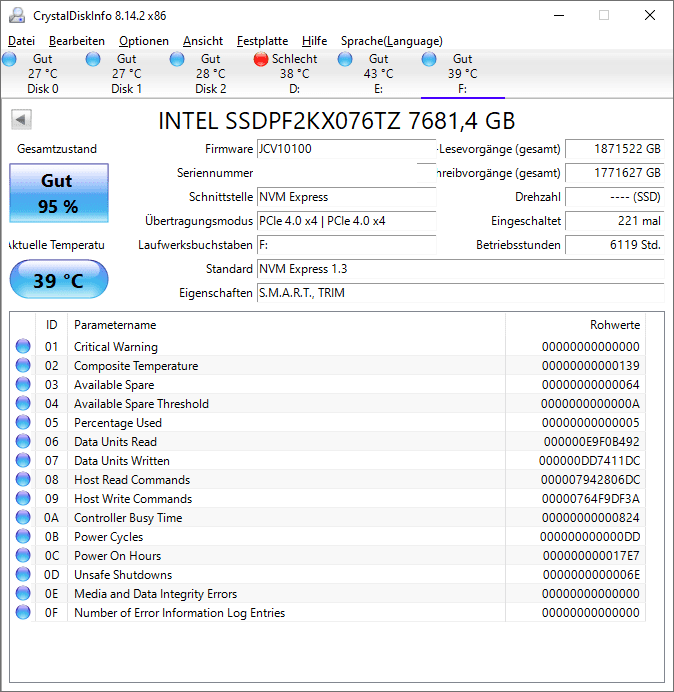This screenshot has height=692, width=674.
Task: Click status orb of Data Units Written row
Action: point(23,460)
